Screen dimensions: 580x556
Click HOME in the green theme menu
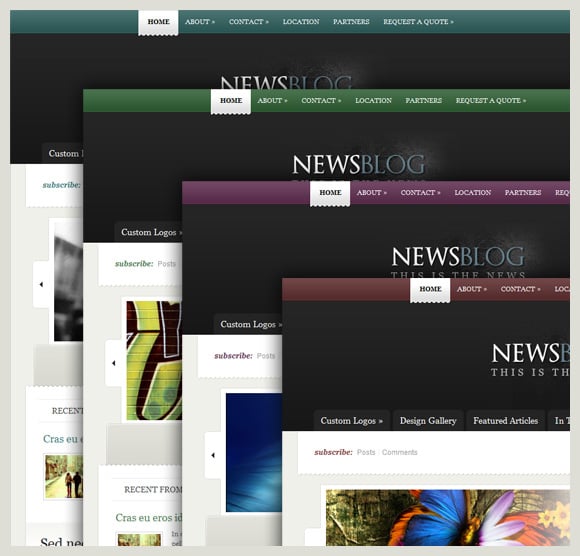231,101
